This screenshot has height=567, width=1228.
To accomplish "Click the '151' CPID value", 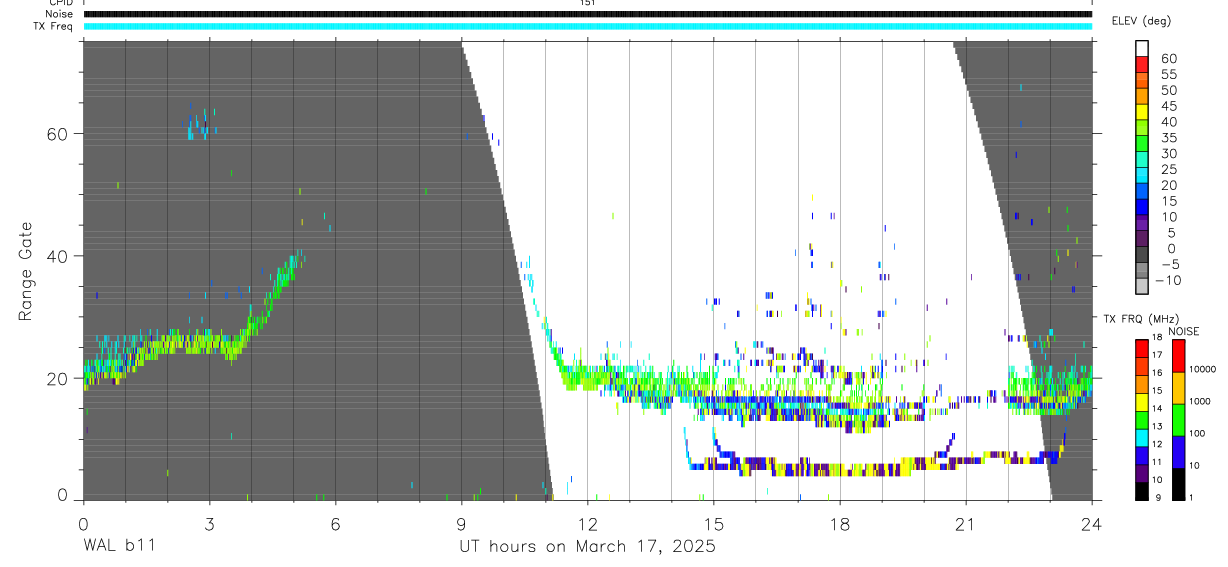I will [587, 3].
